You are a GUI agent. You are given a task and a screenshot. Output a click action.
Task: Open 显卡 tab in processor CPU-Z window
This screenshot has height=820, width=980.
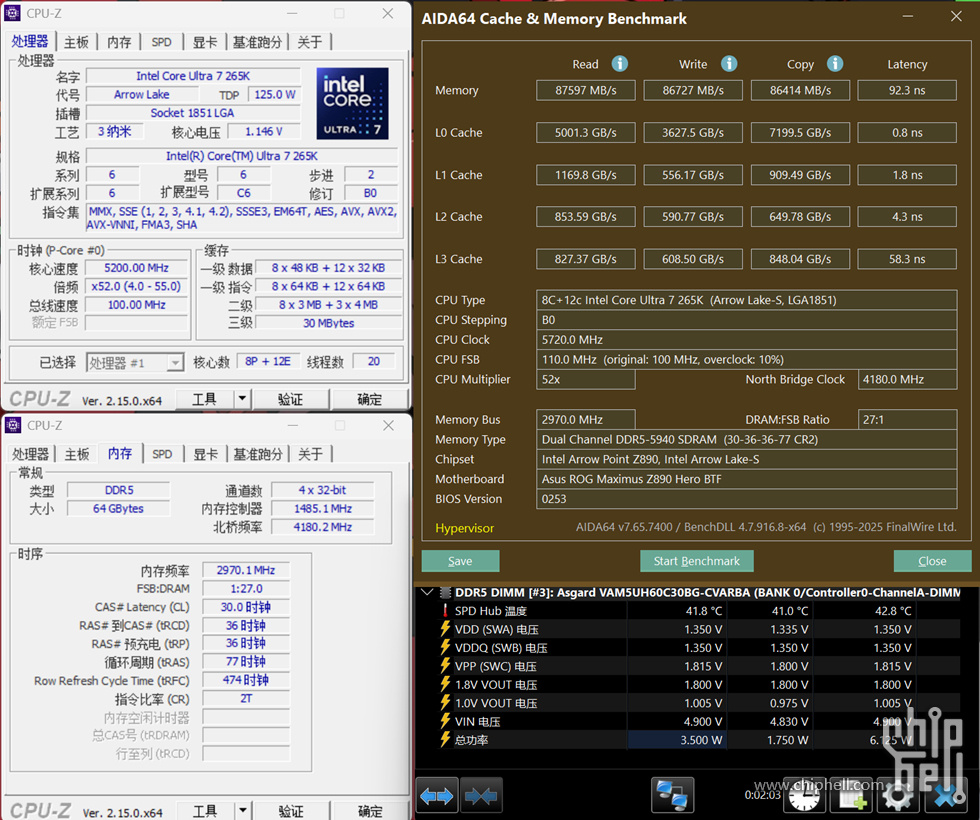coord(204,42)
